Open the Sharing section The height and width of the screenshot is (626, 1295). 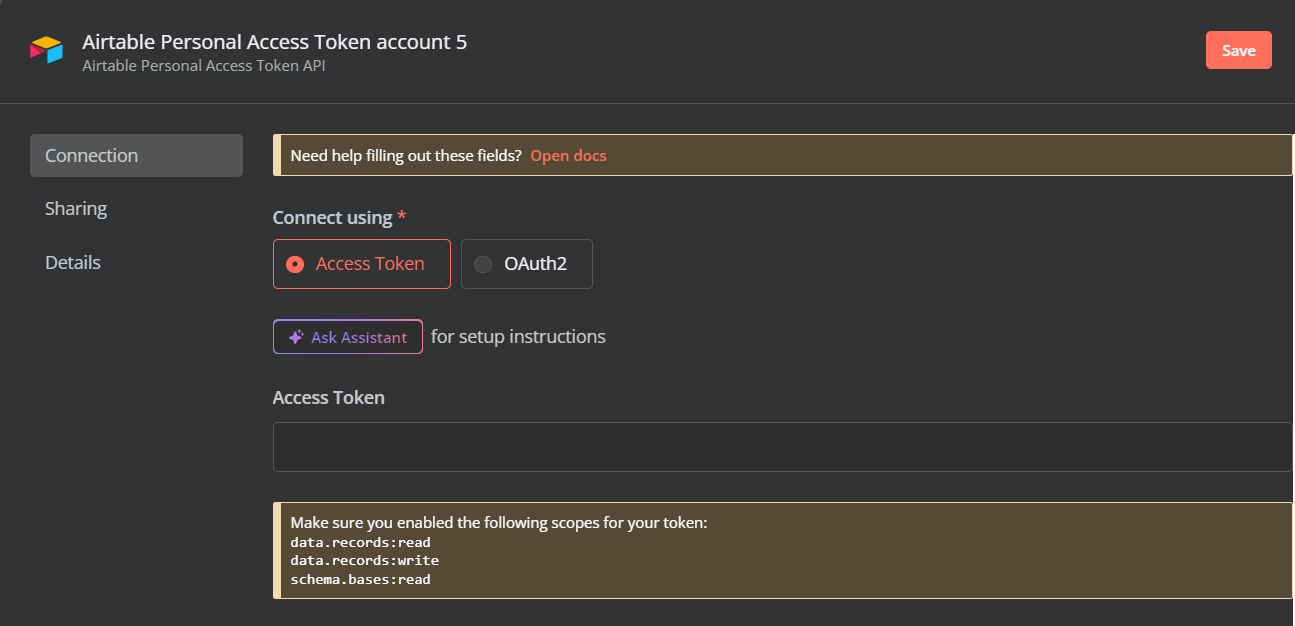[x=76, y=208]
